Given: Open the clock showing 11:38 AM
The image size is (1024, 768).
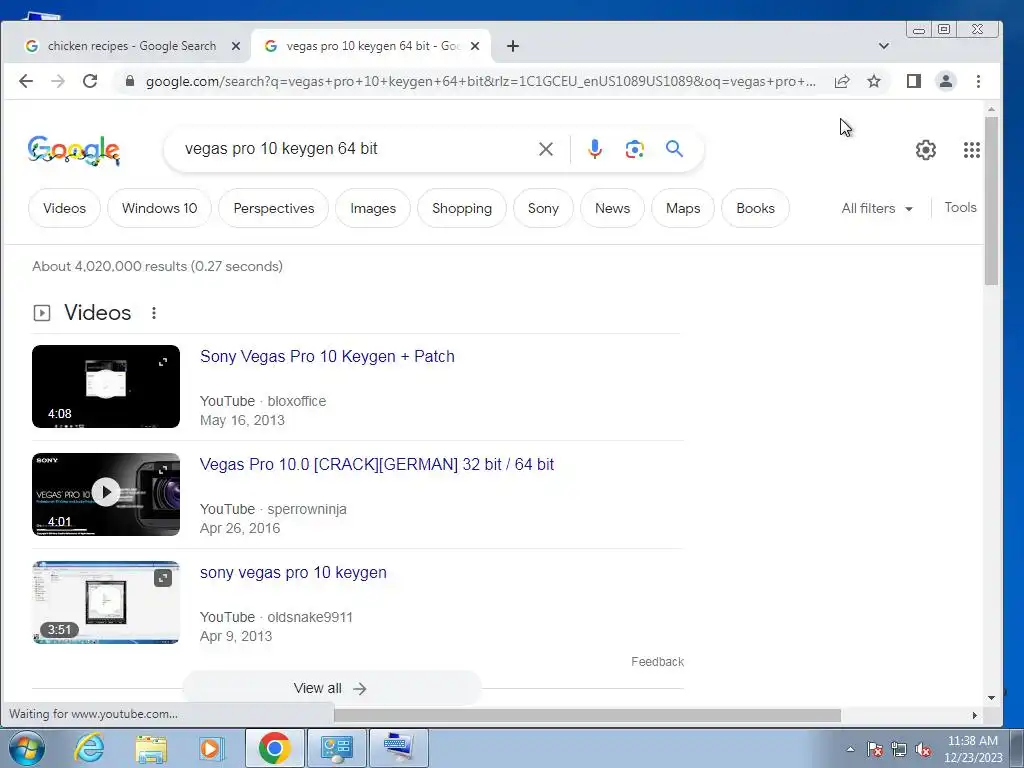Looking at the screenshot, I should (x=972, y=749).
